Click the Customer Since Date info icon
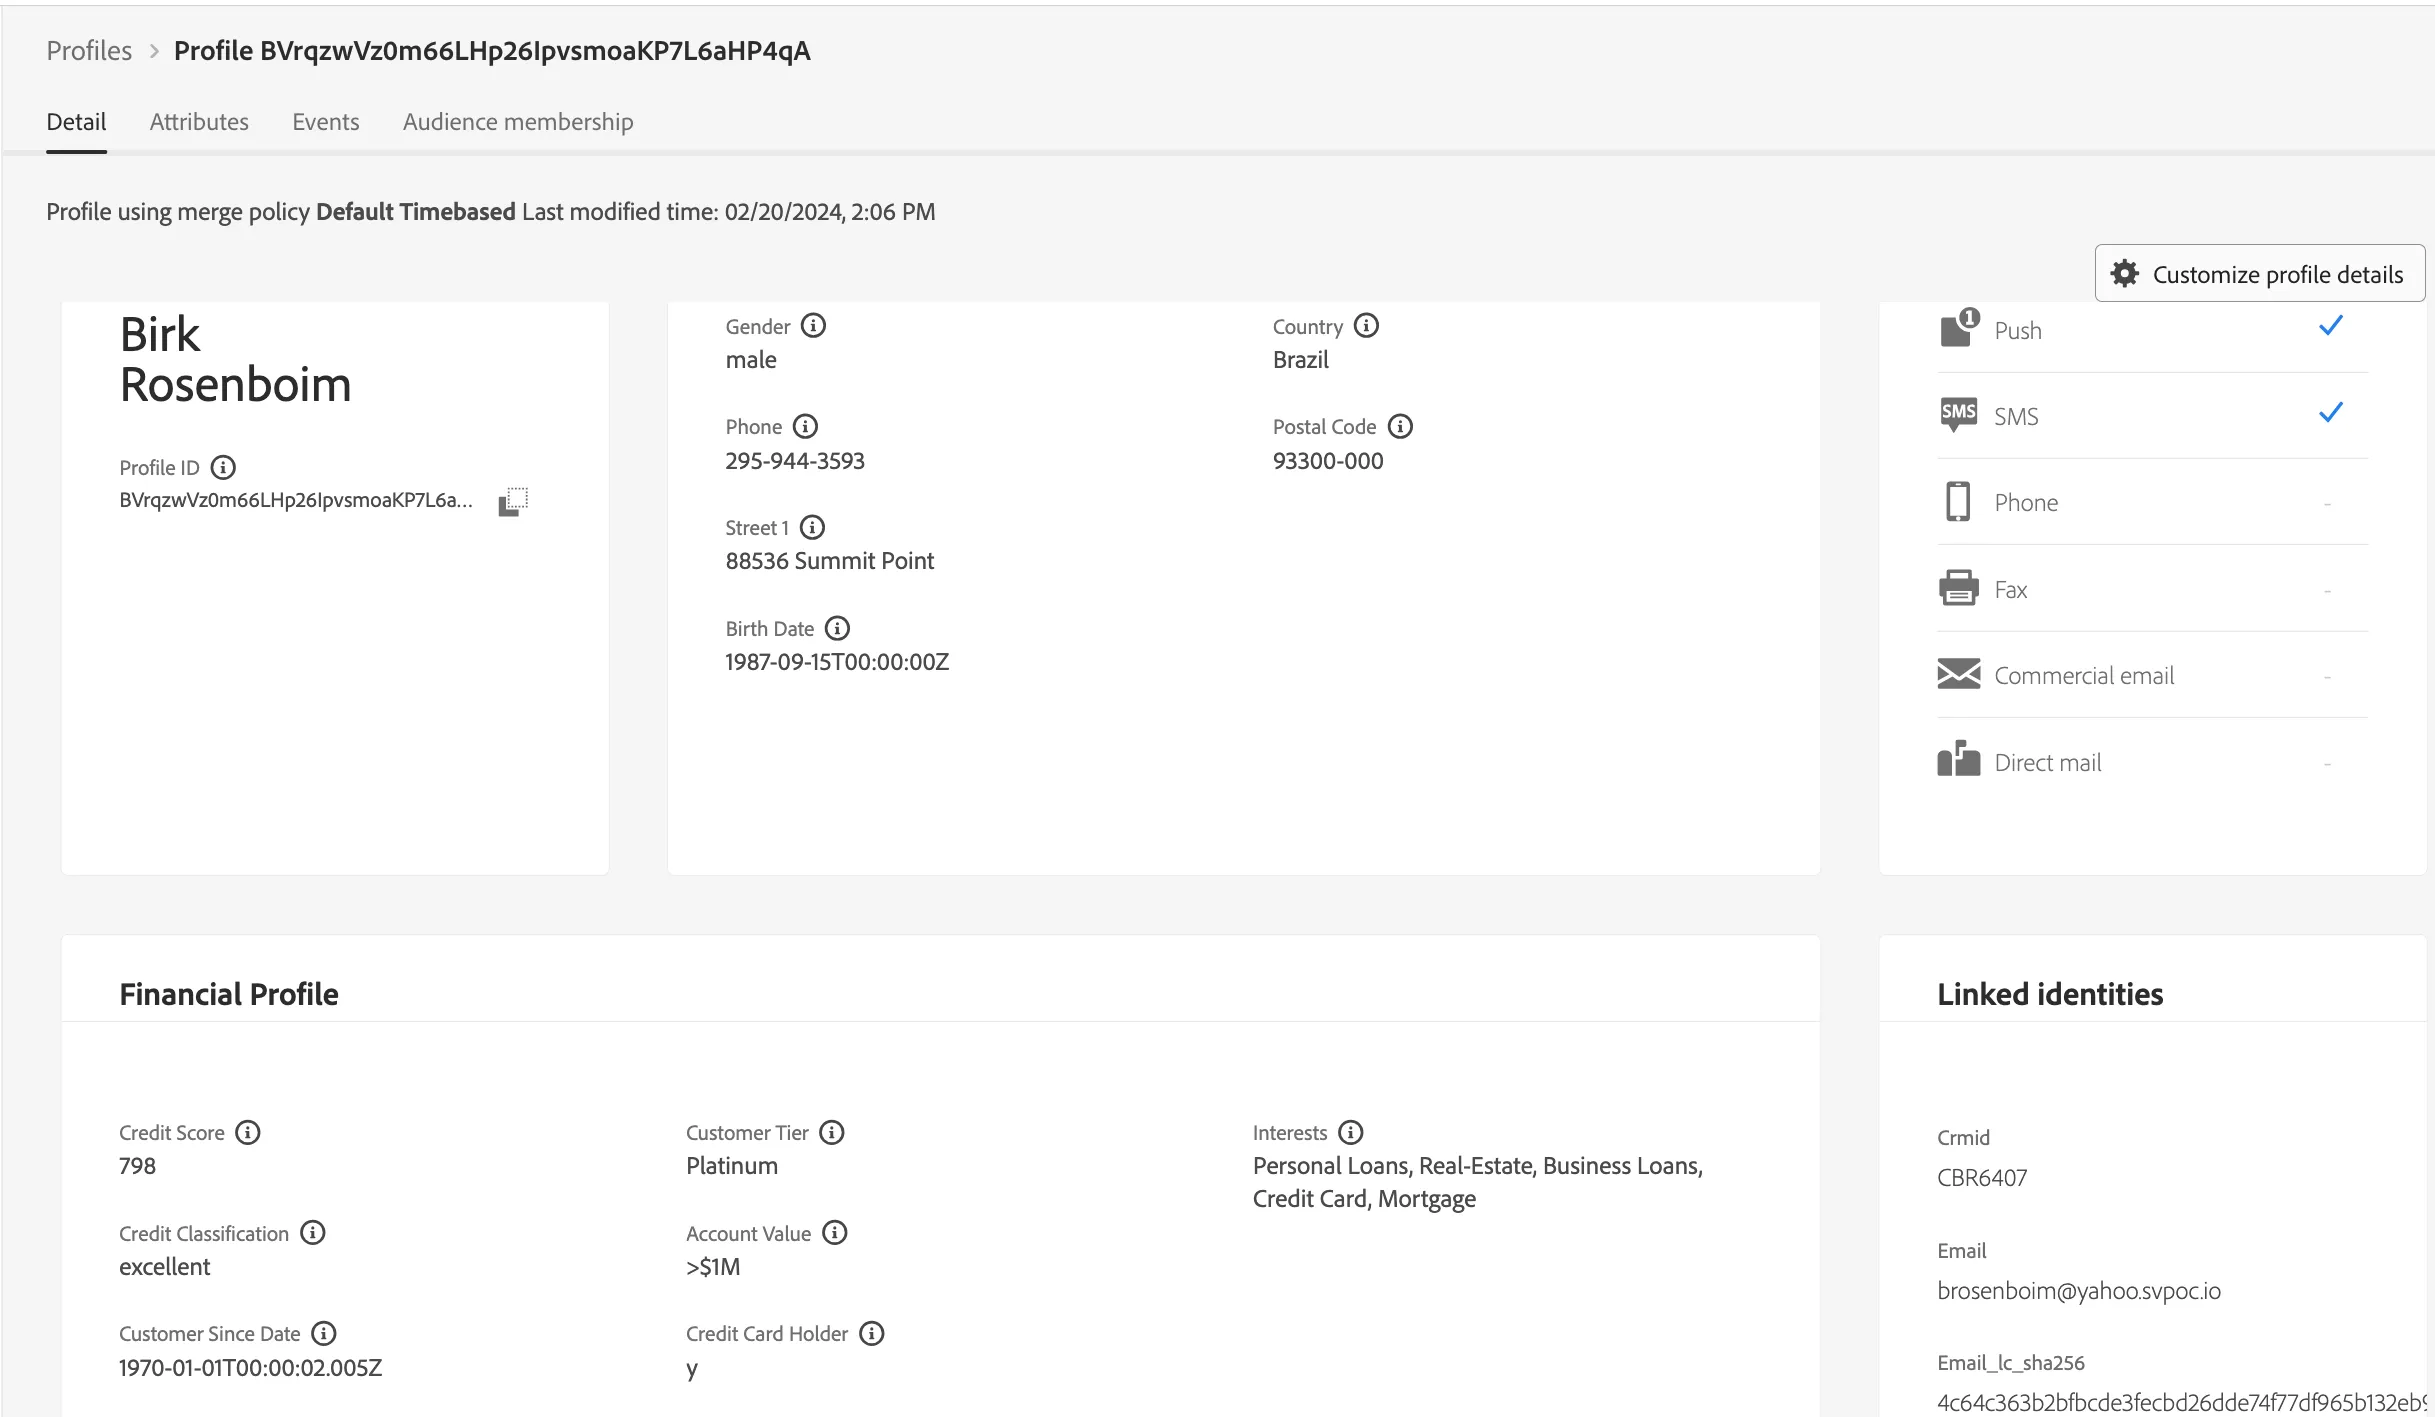This screenshot has width=2435, height=1417. (x=324, y=1333)
